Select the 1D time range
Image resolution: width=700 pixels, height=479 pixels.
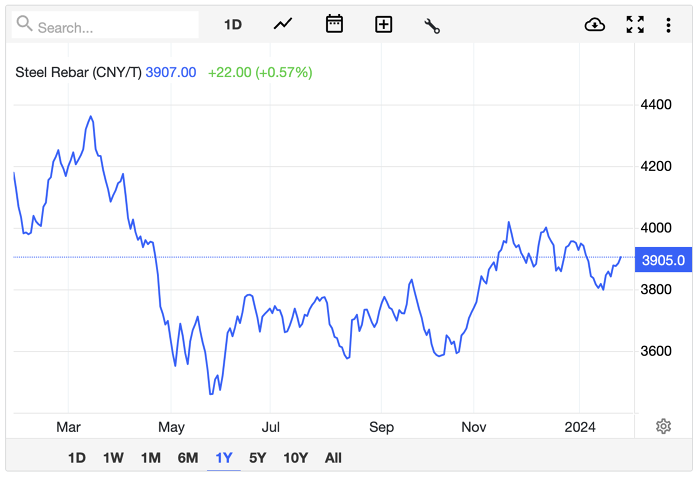coord(77,458)
